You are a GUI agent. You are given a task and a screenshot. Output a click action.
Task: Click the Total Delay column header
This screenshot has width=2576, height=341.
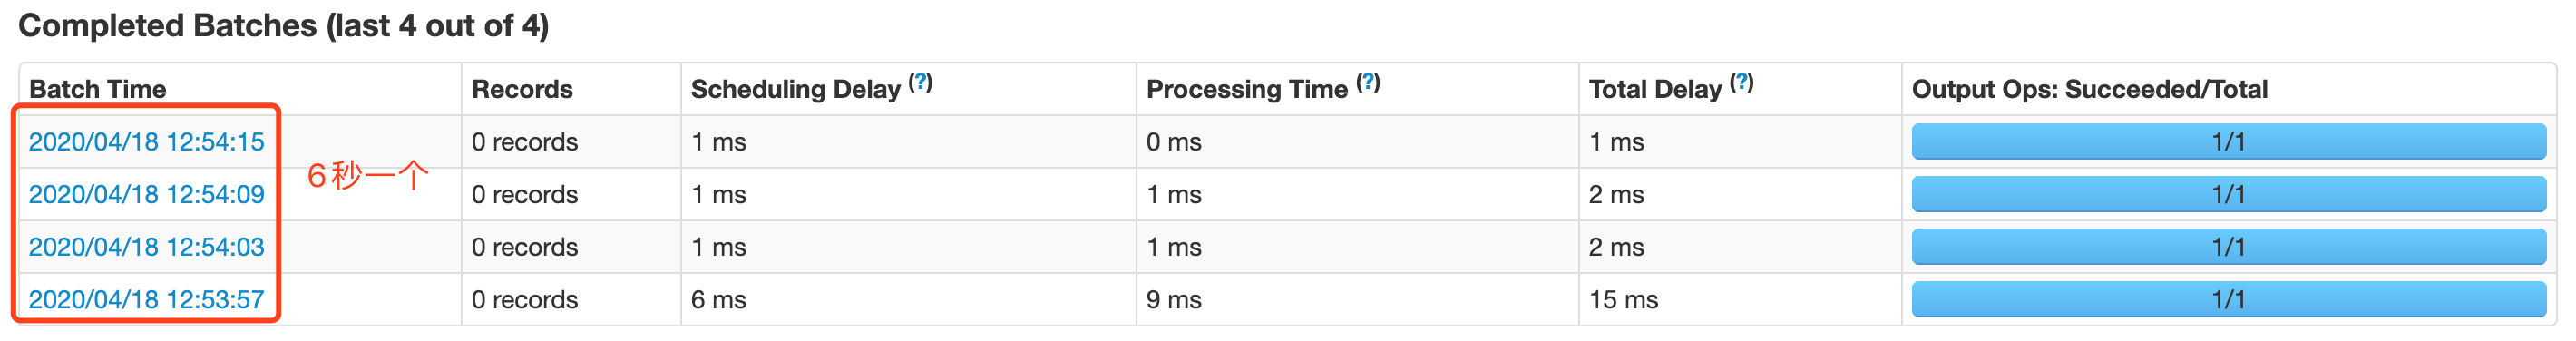coord(1655,89)
